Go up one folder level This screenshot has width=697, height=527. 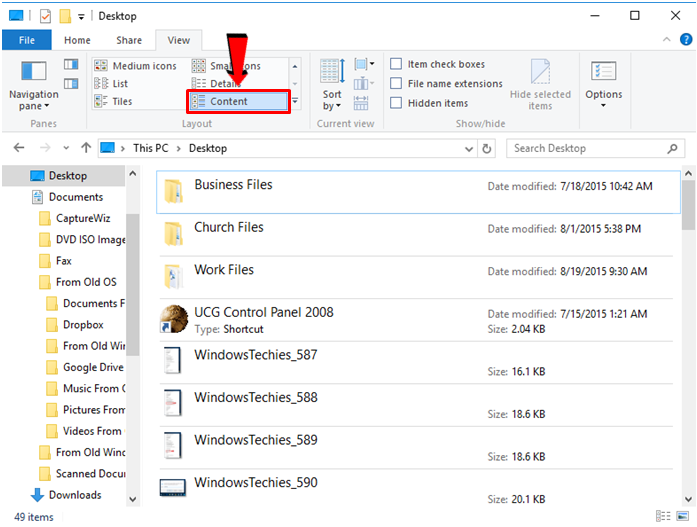86,148
